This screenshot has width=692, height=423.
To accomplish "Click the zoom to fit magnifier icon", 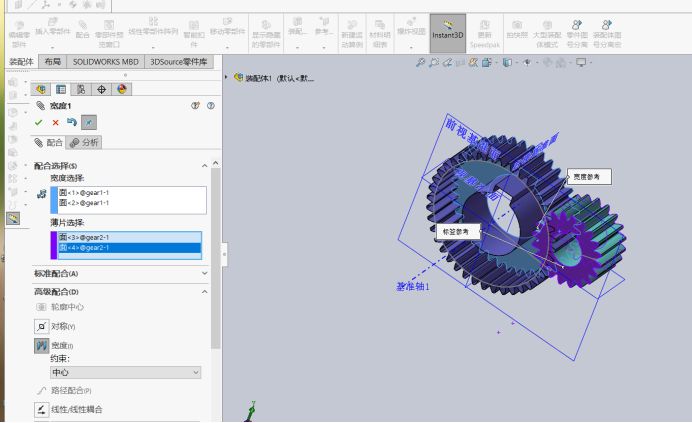I will pyautogui.click(x=420, y=63).
